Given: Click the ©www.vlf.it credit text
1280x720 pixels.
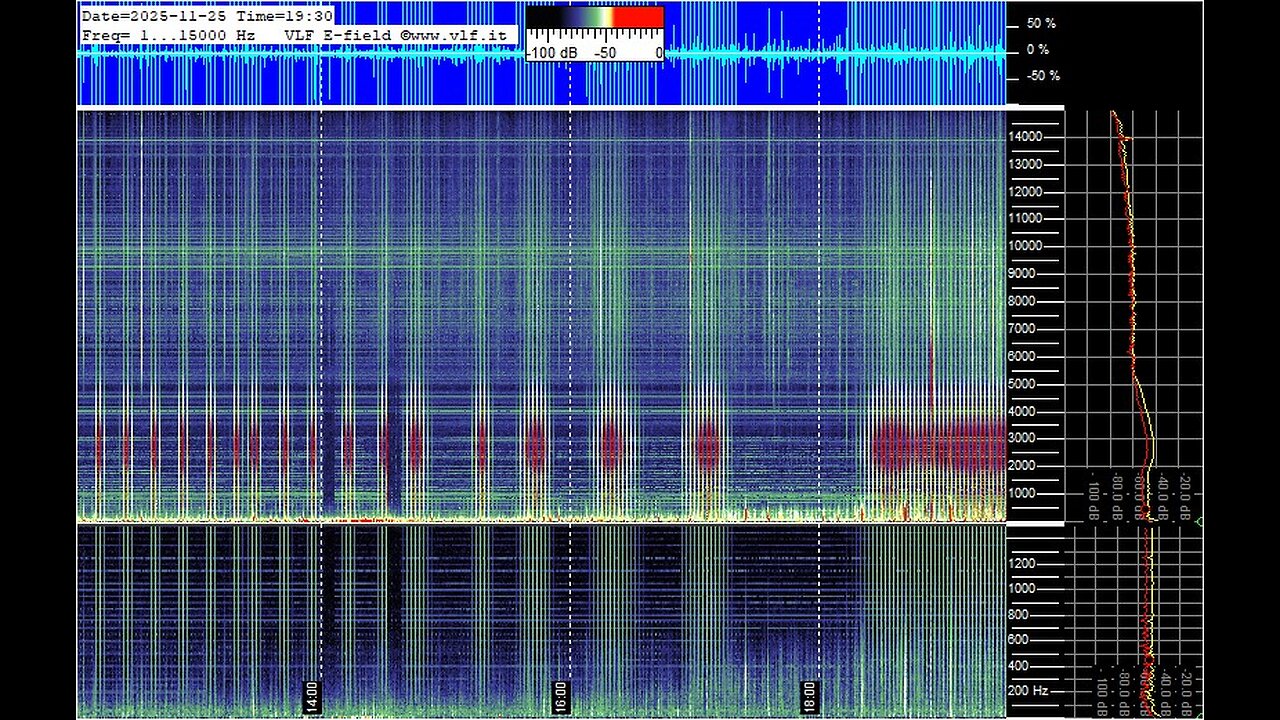Looking at the screenshot, I should 454,35.
